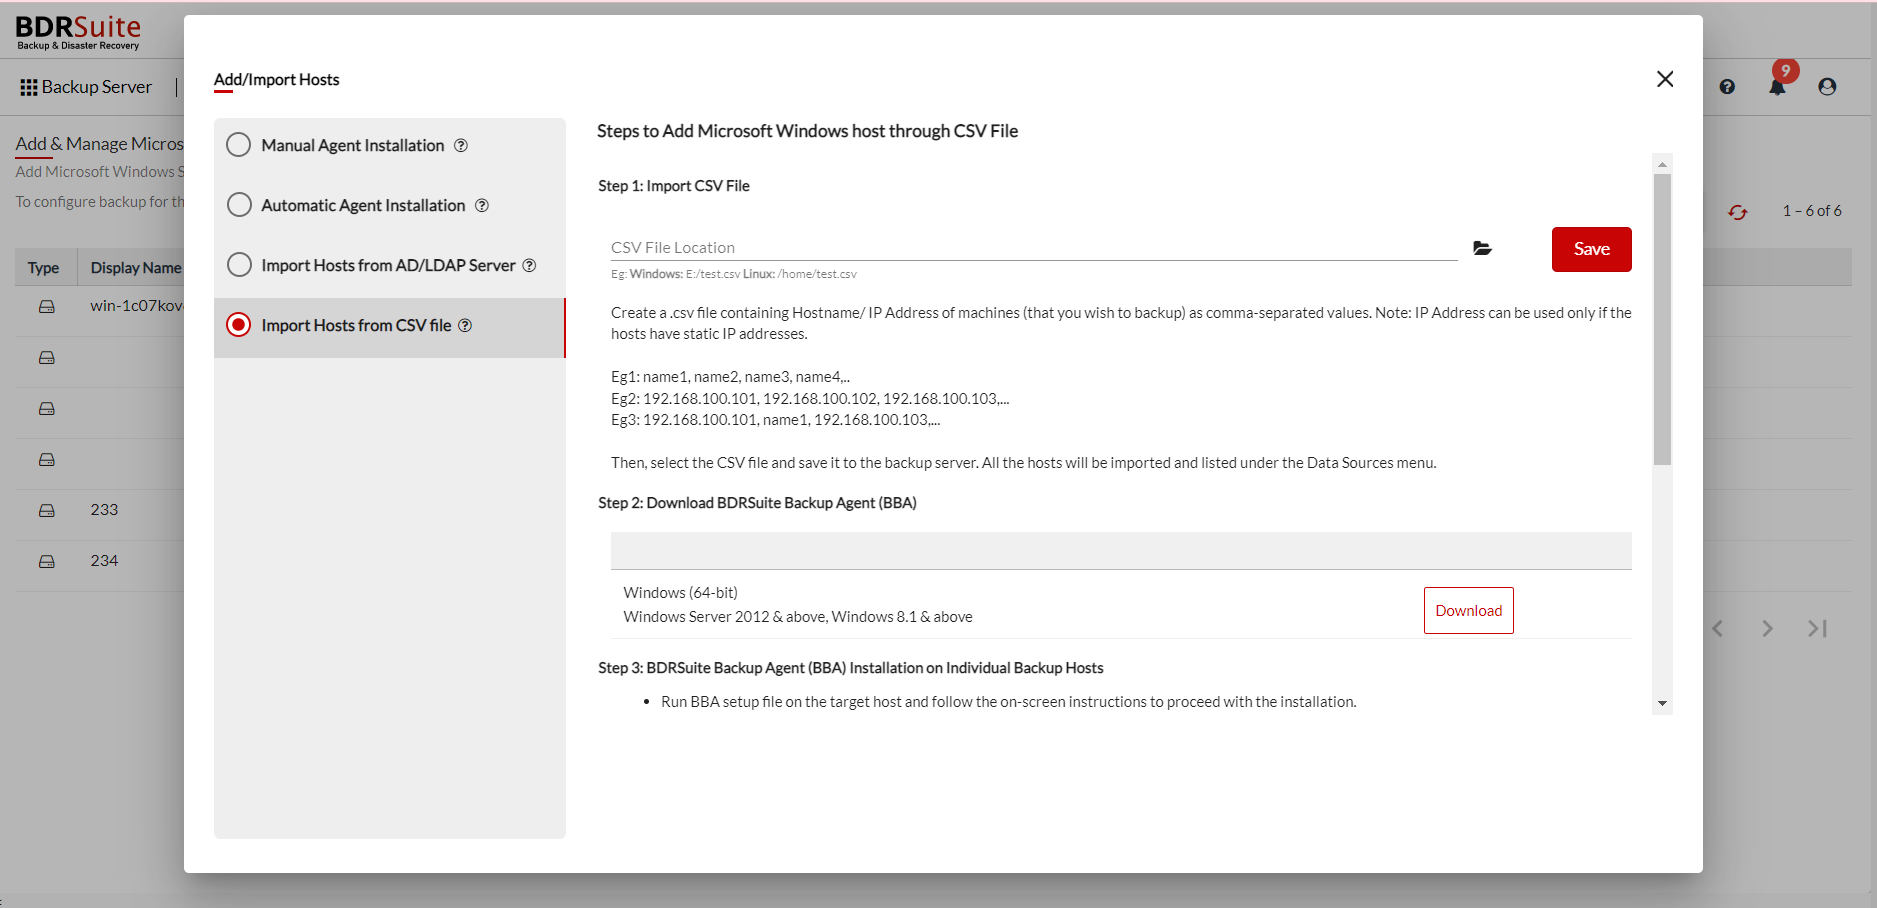Open help icon beside AD/LDAP Server option
This screenshot has height=908, width=1877.
coord(530,265)
